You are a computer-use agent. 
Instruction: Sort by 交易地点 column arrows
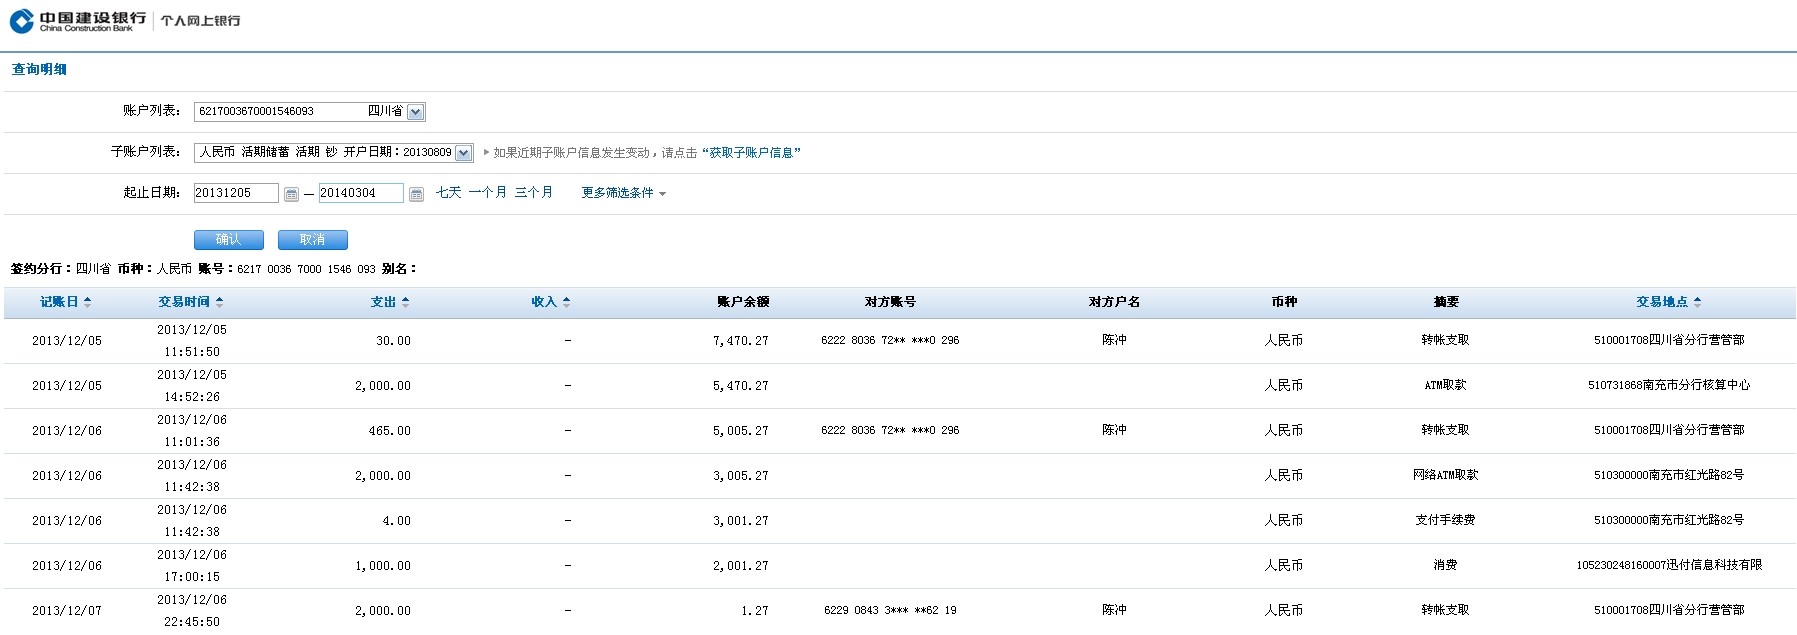pos(1697,302)
